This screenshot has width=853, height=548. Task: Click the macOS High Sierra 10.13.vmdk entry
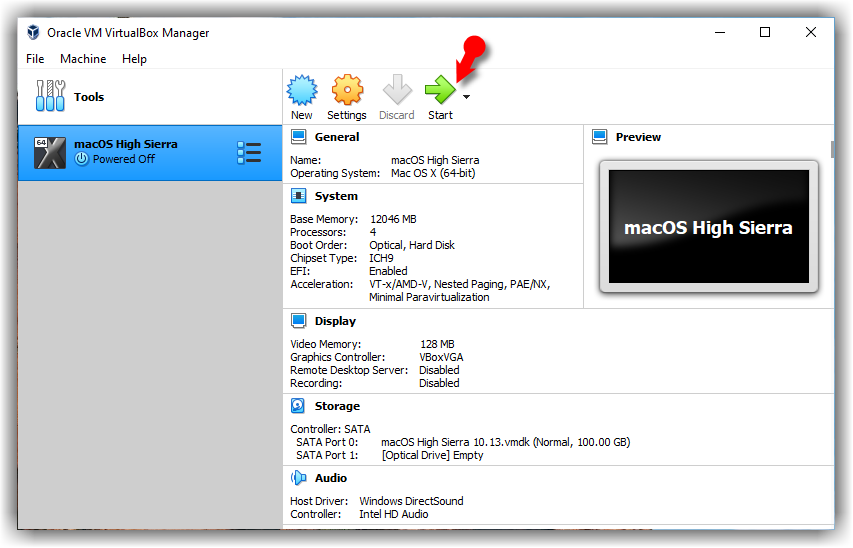[505, 442]
